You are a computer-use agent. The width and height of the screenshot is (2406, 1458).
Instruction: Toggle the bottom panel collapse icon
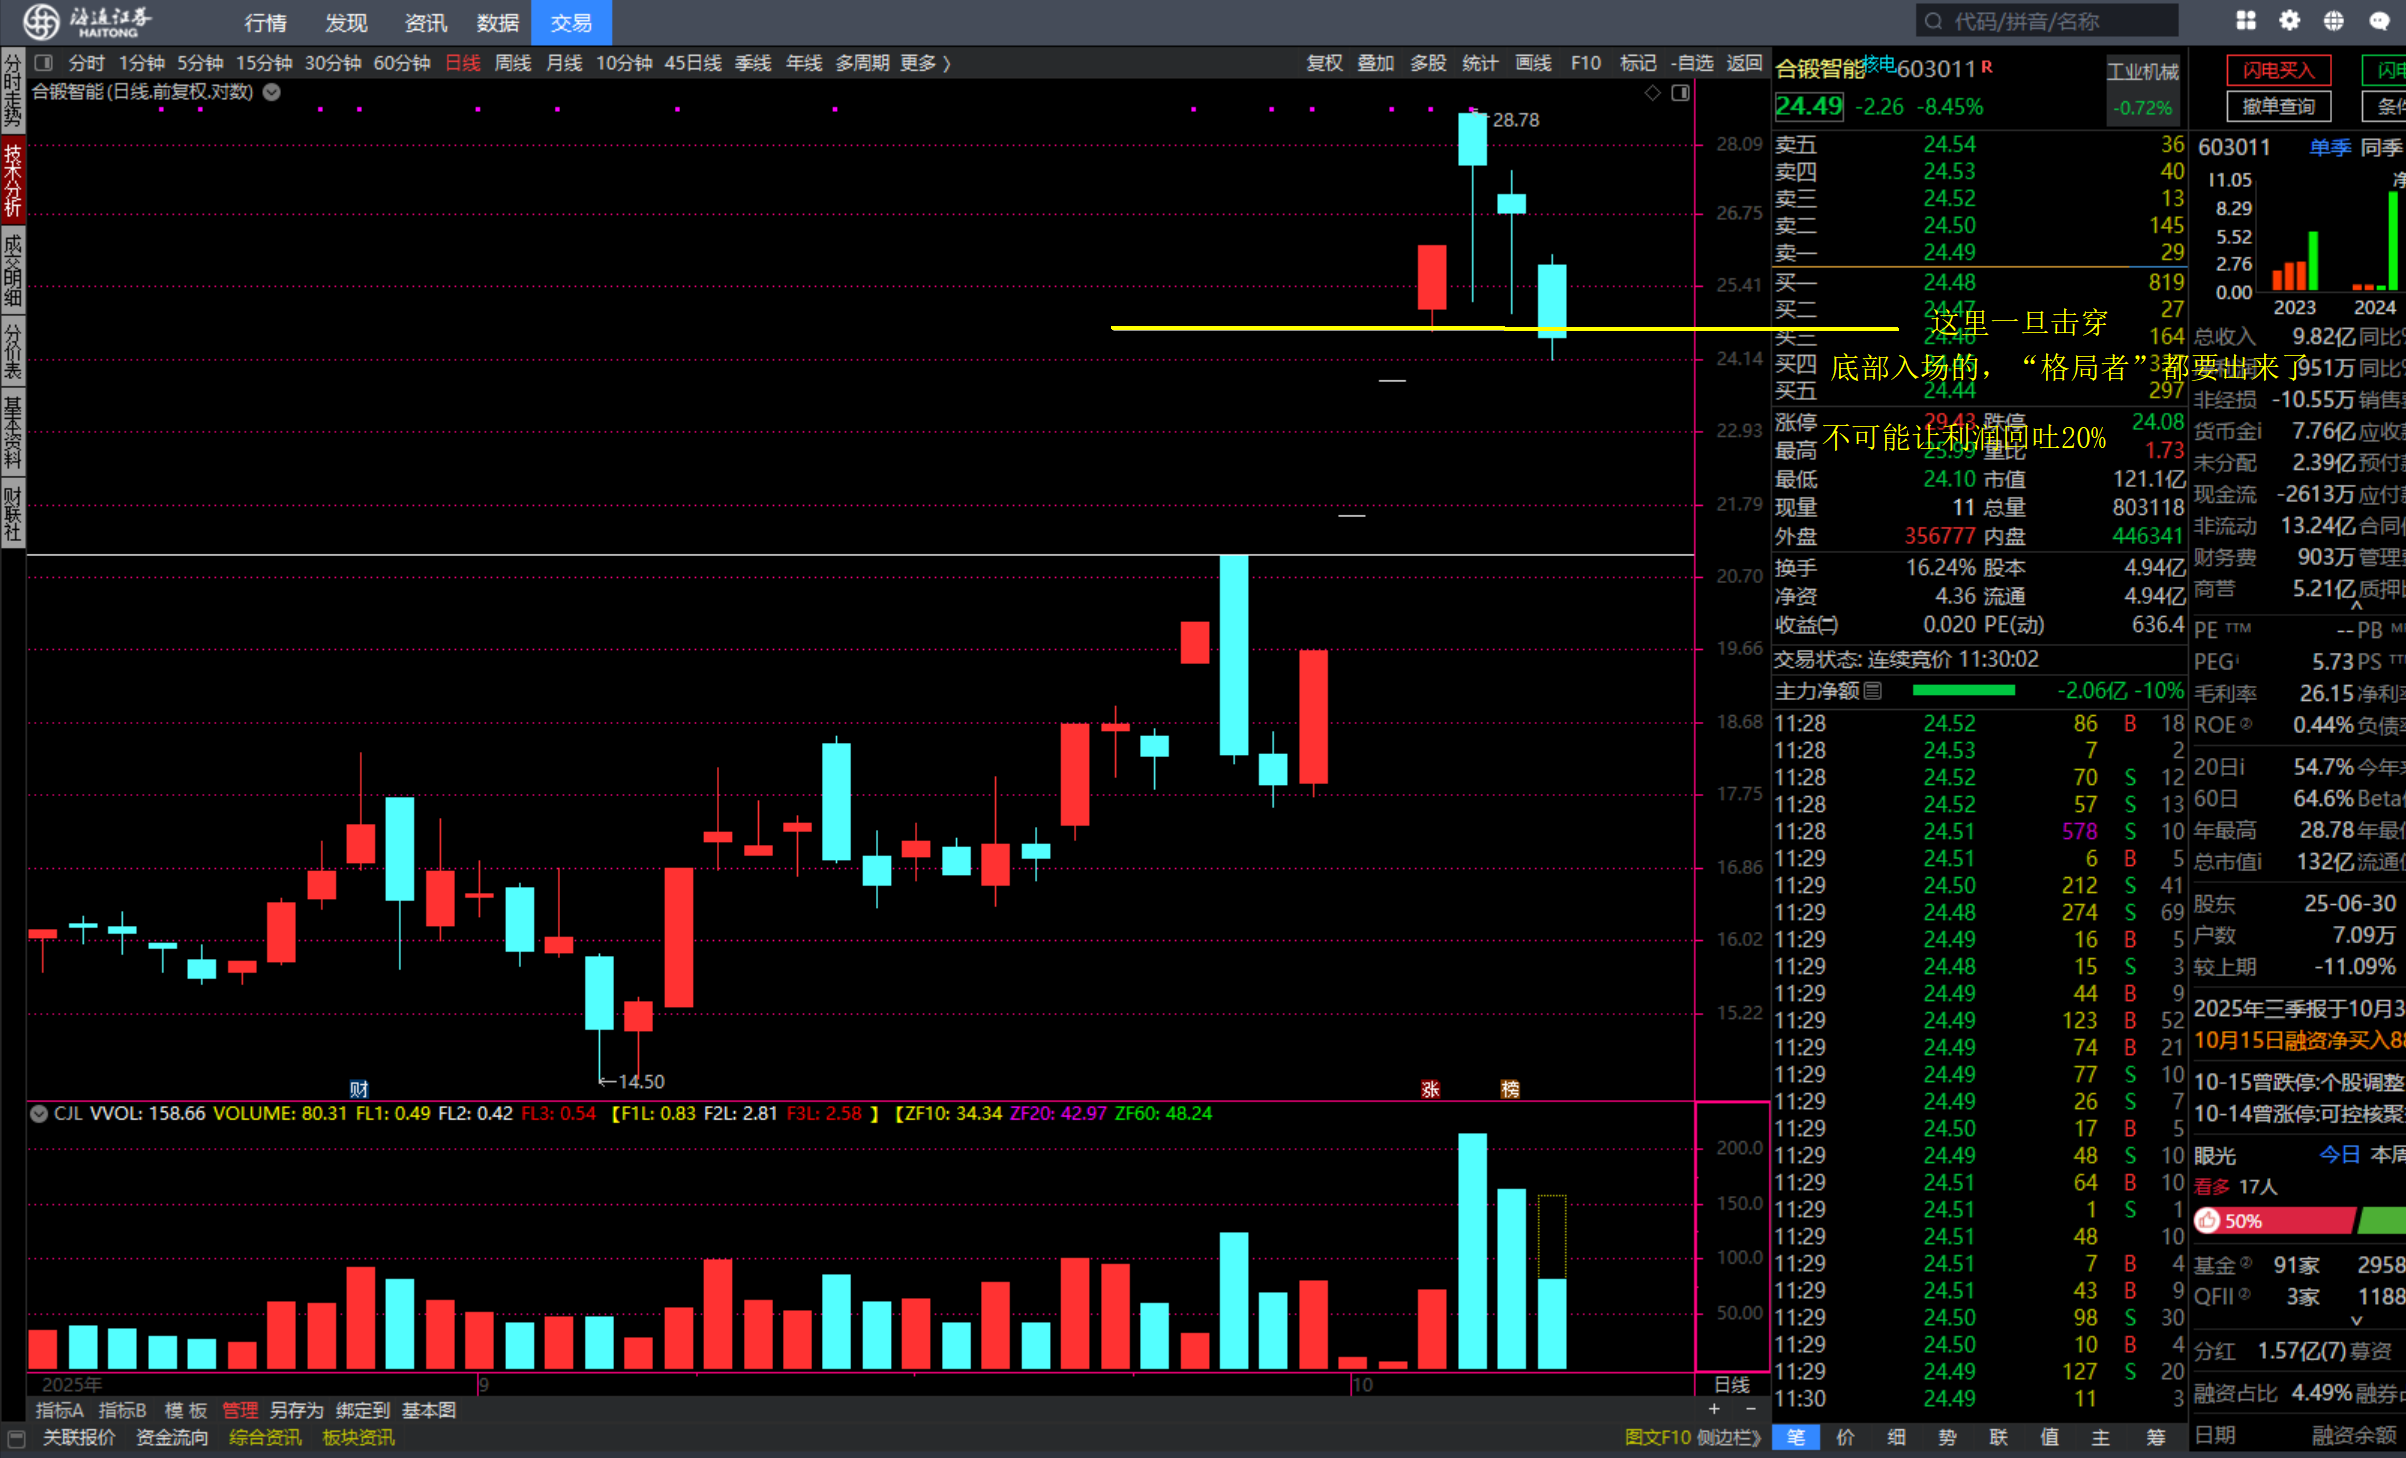[x=15, y=1438]
